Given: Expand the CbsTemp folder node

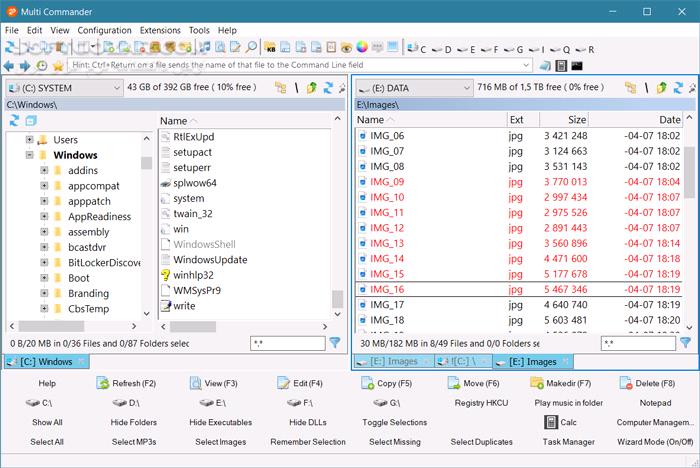Looking at the screenshot, I should pyautogui.click(x=44, y=309).
